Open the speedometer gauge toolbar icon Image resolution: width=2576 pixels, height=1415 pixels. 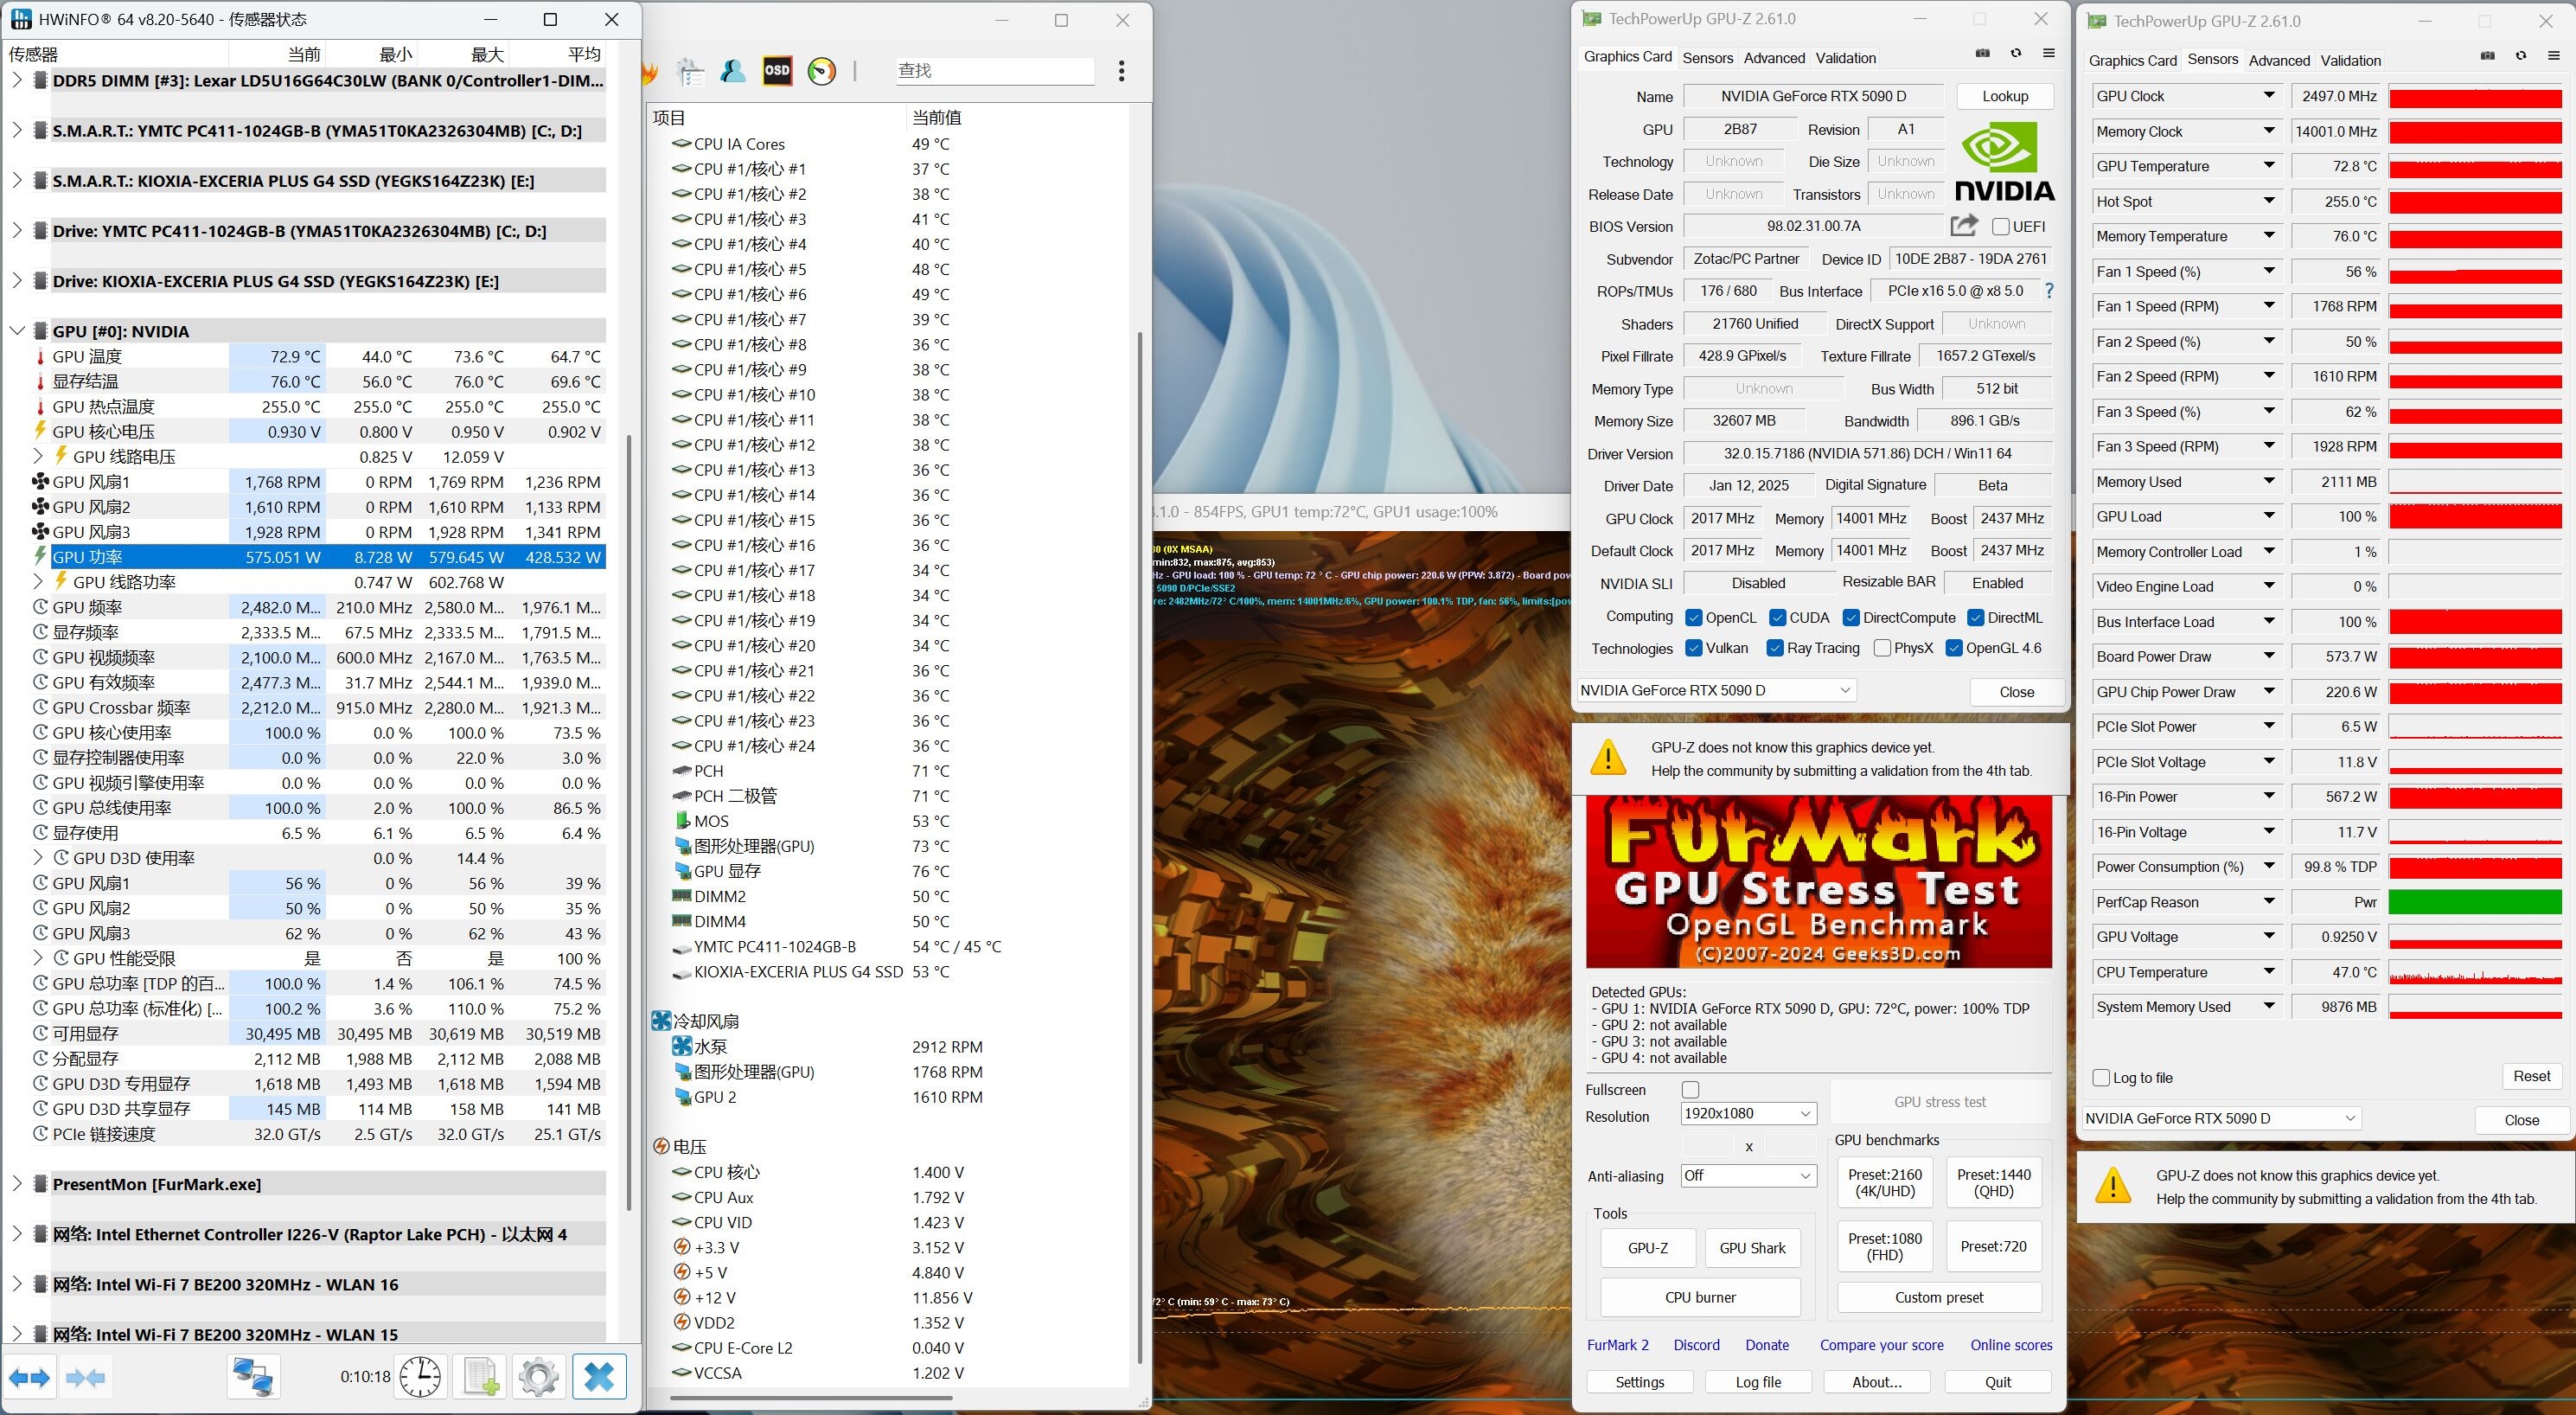(821, 71)
